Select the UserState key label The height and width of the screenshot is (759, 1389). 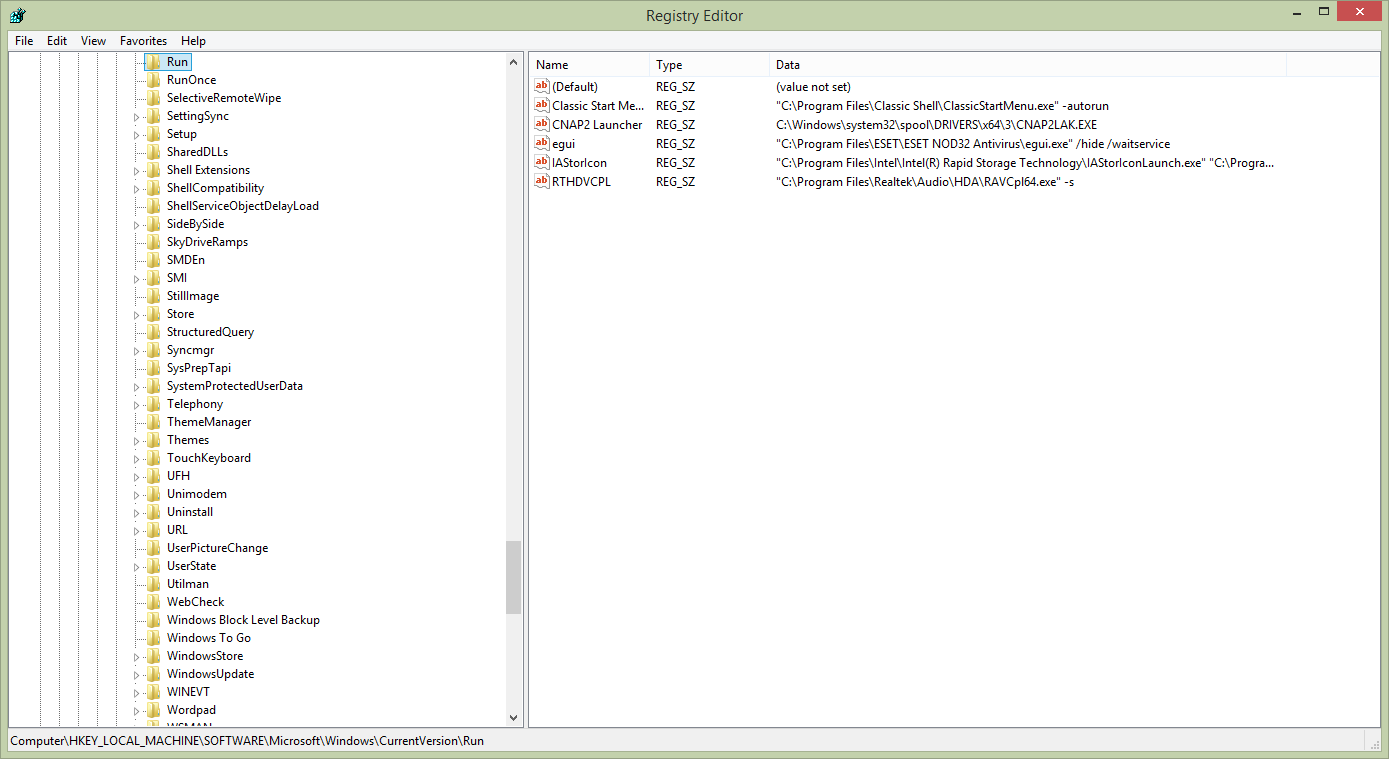pos(191,566)
